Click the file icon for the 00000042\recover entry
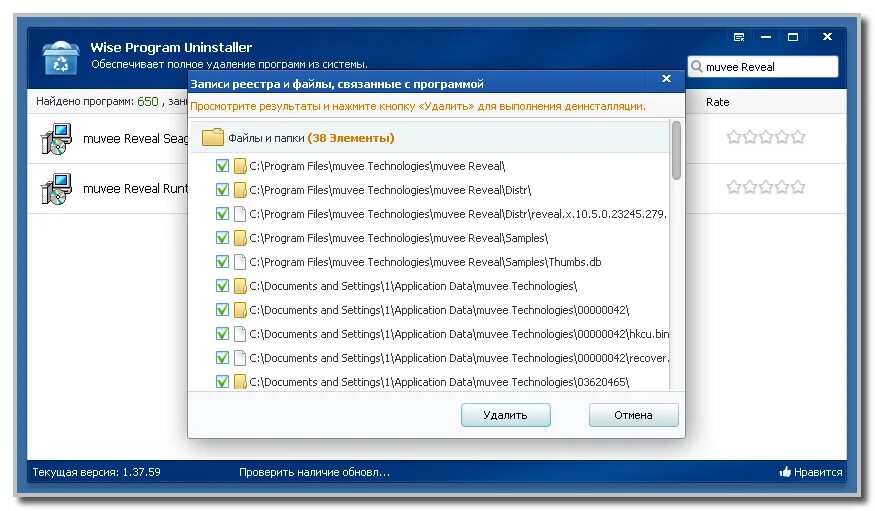875x511 pixels. [x=240, y=358]
